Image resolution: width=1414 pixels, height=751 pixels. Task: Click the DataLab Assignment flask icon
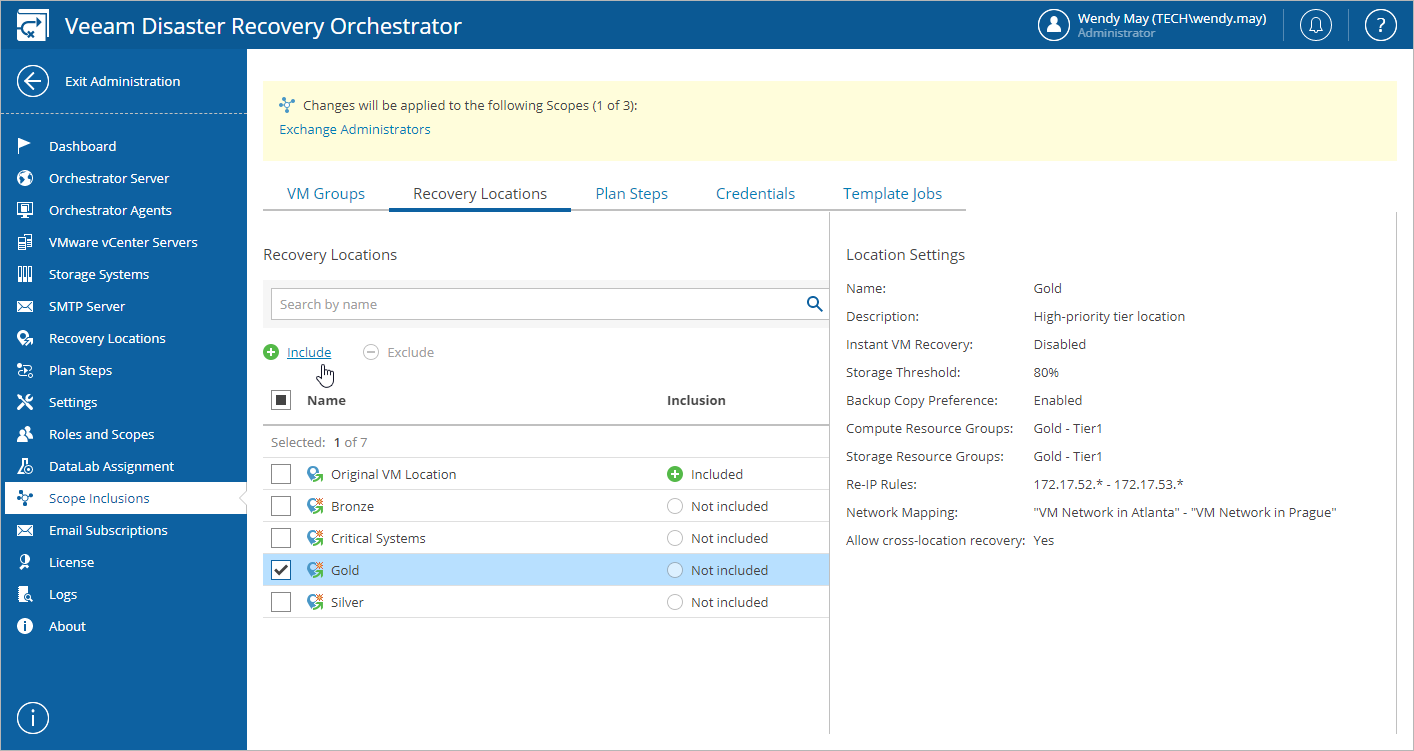pyautogui.click(x=26, y=466)
